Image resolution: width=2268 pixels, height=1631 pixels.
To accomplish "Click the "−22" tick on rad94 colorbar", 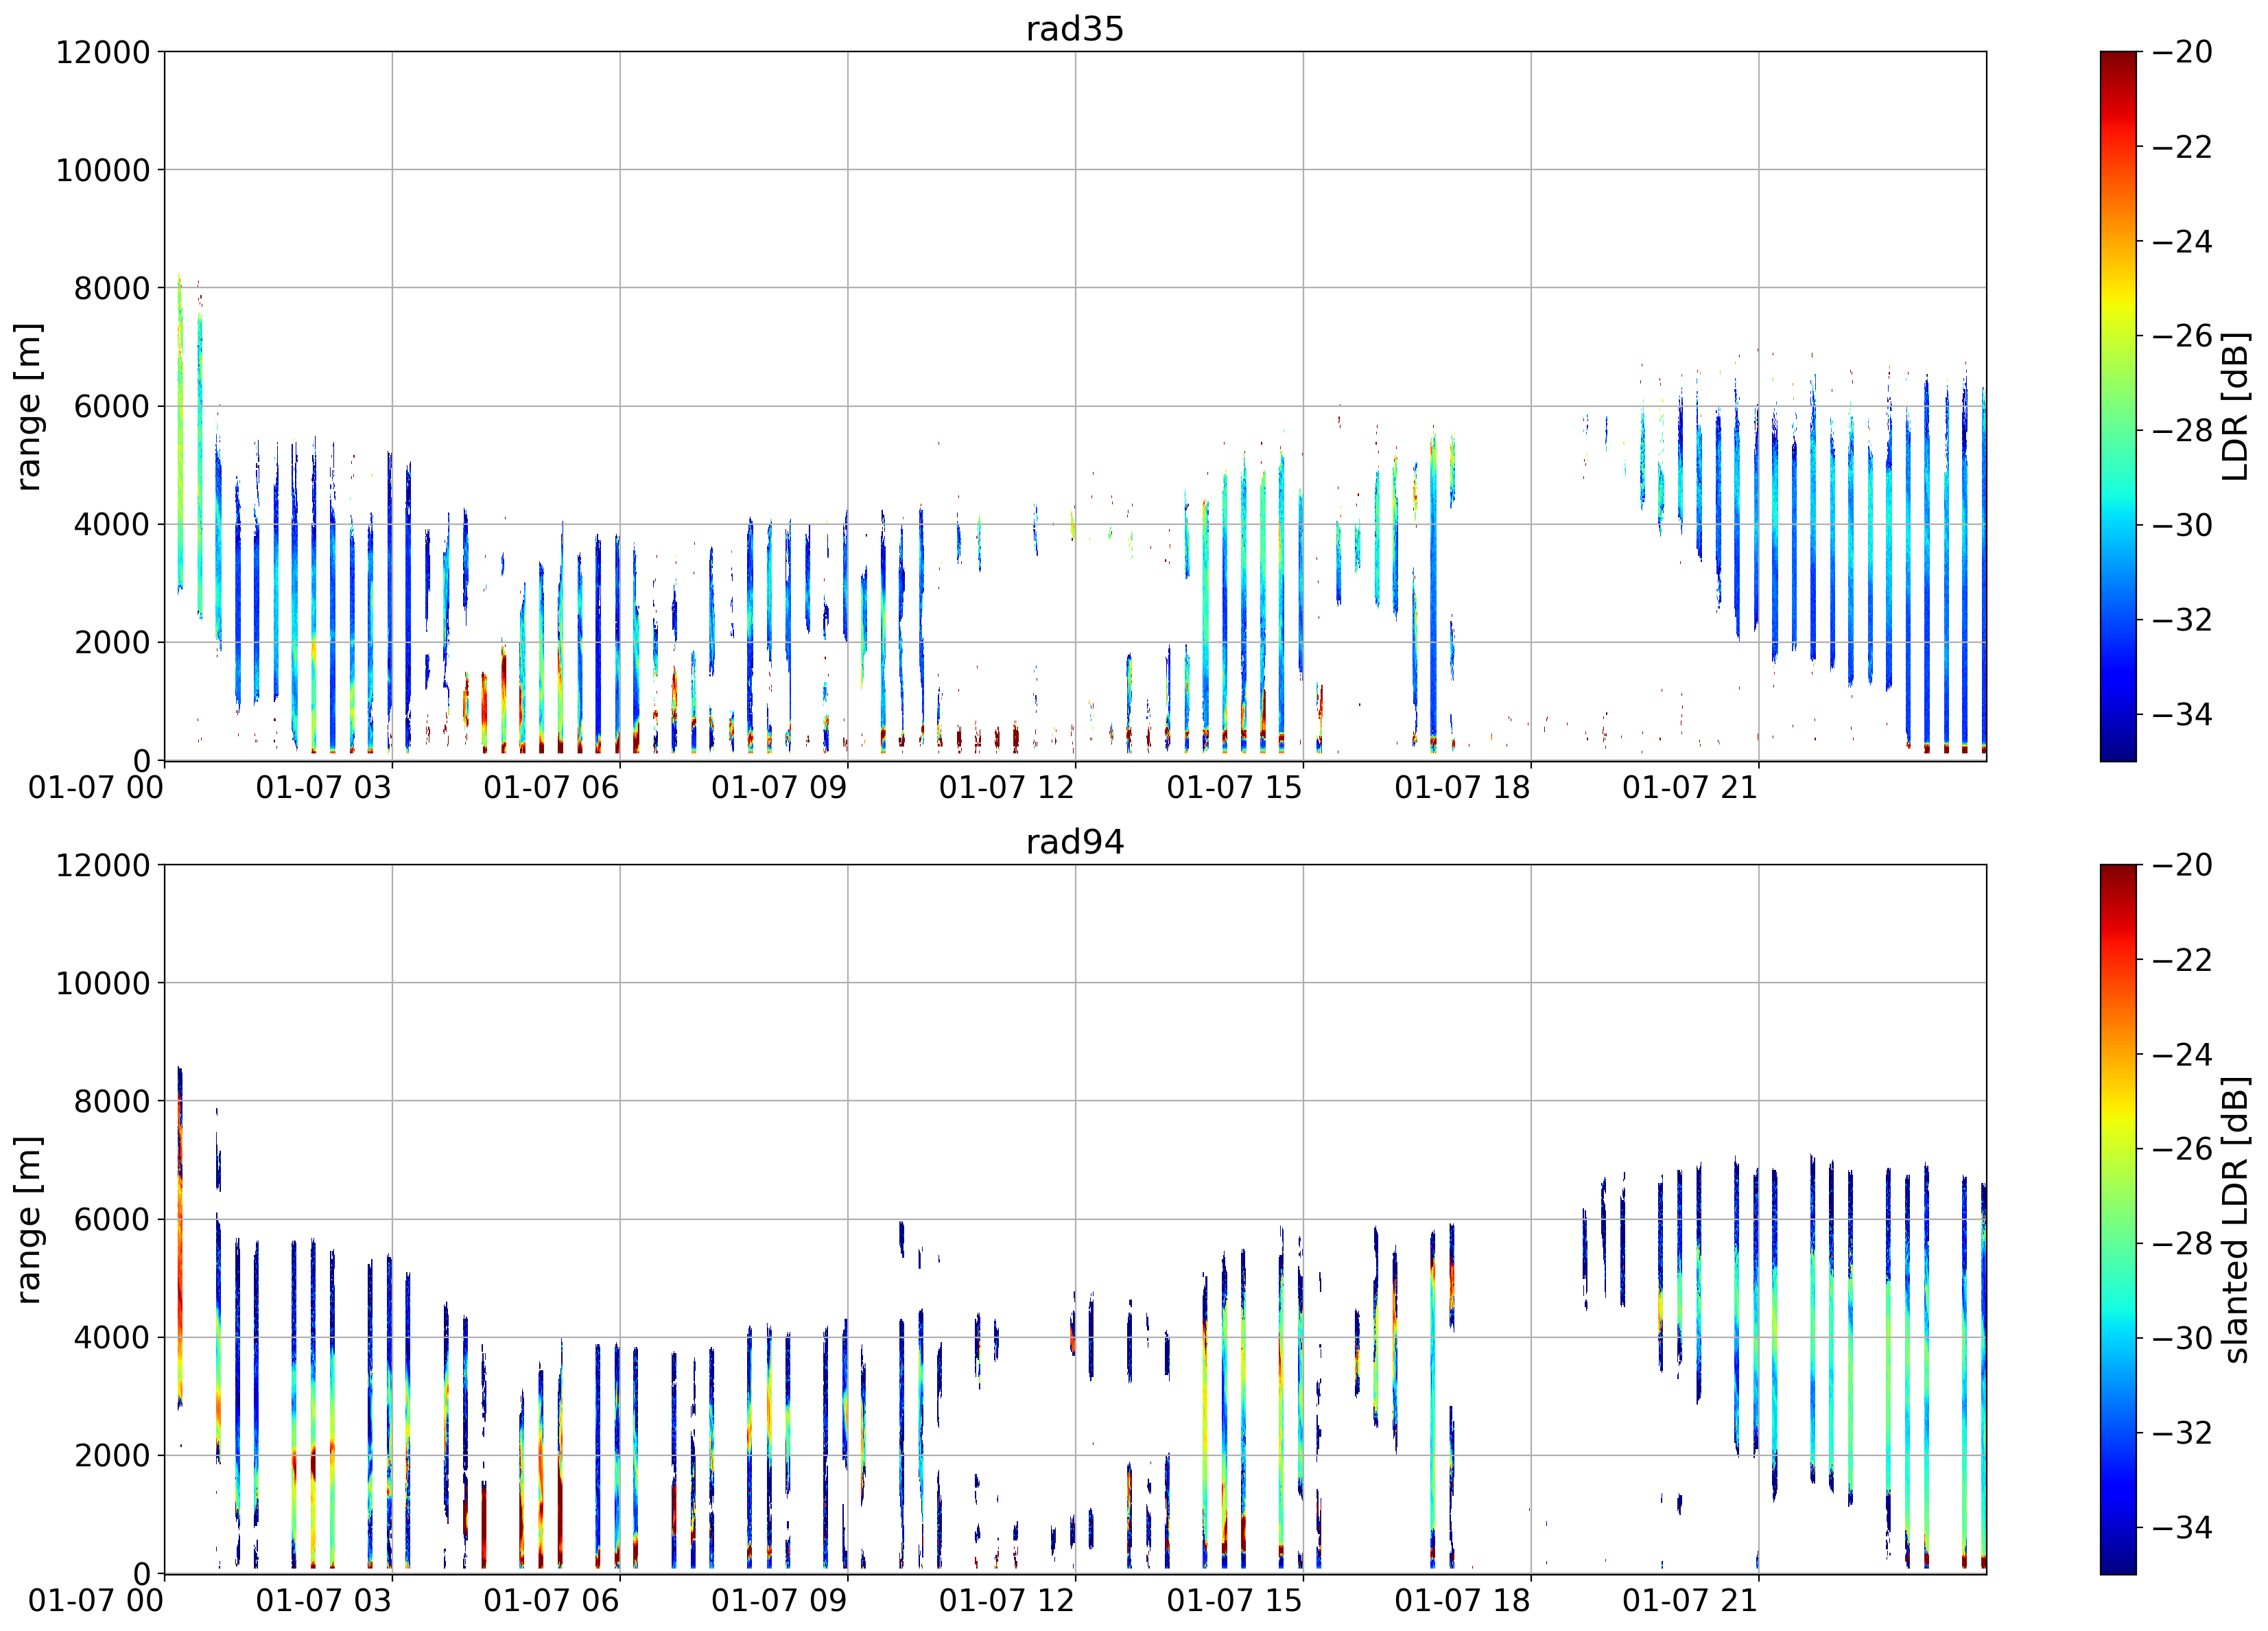I will pyautogui.click(x=2182, y=960).
